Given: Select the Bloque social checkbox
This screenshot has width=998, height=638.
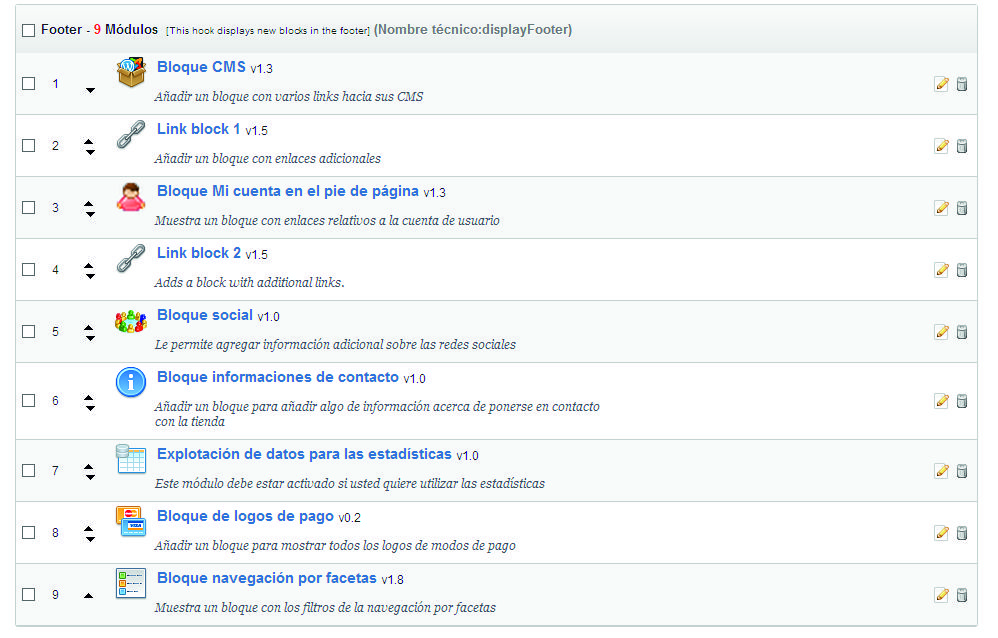Looking at the screenshot, I should click(x=29, y=332).
